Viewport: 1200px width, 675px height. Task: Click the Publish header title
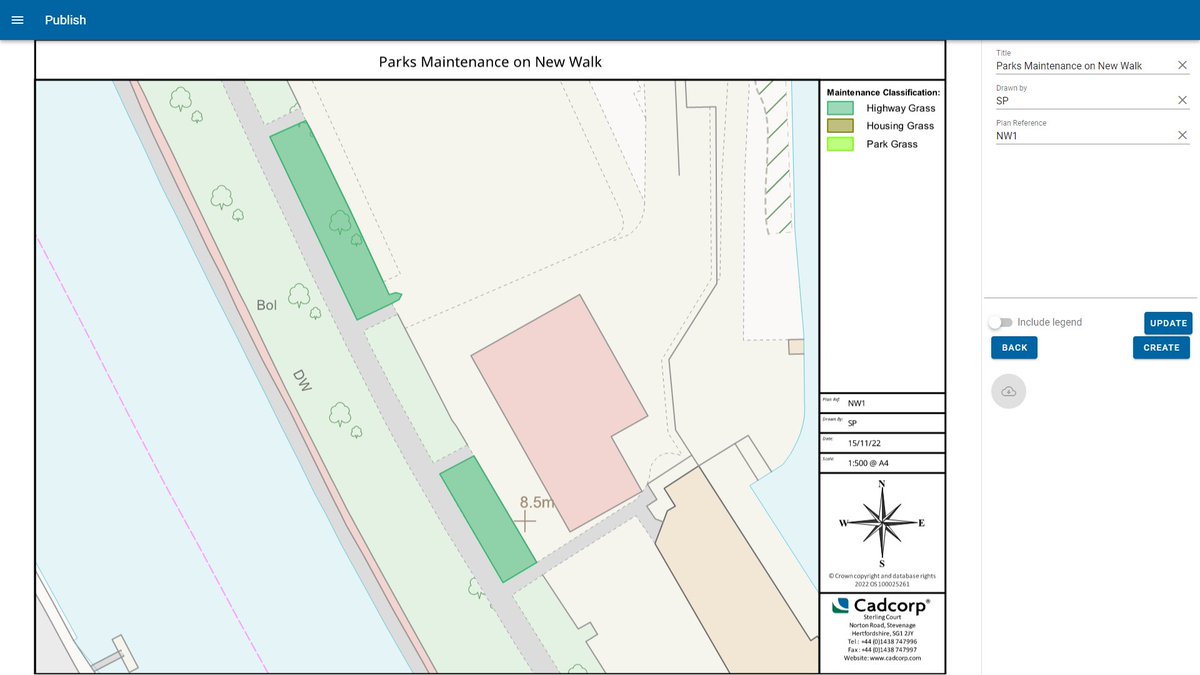coord(66,19)
